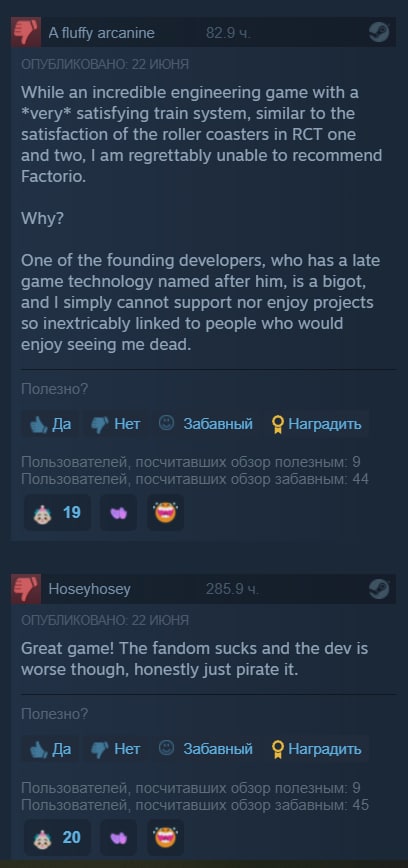
Task: Open the Hoseyhosey user profile
Action: point(90,590)
